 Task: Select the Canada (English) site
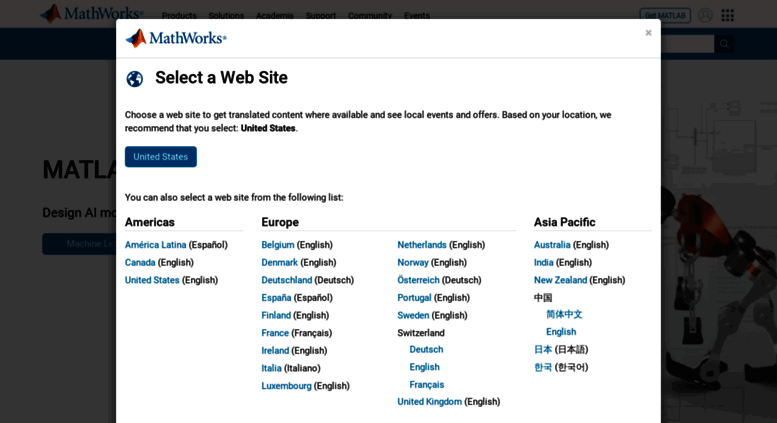[x=140, y=263]
